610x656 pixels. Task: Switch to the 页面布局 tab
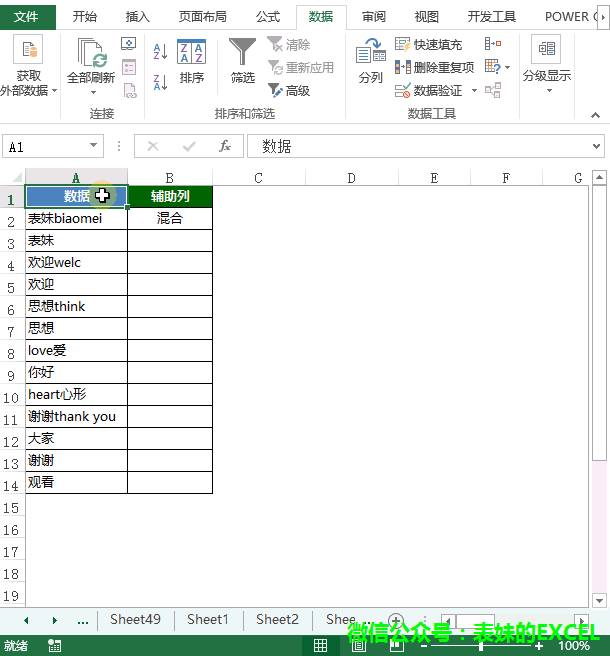coord(202,17)
